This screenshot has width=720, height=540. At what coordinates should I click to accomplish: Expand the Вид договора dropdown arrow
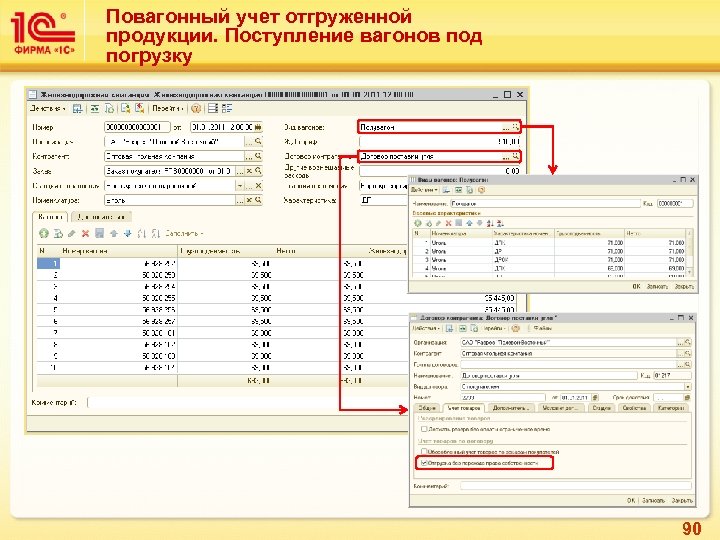(687, 387)
